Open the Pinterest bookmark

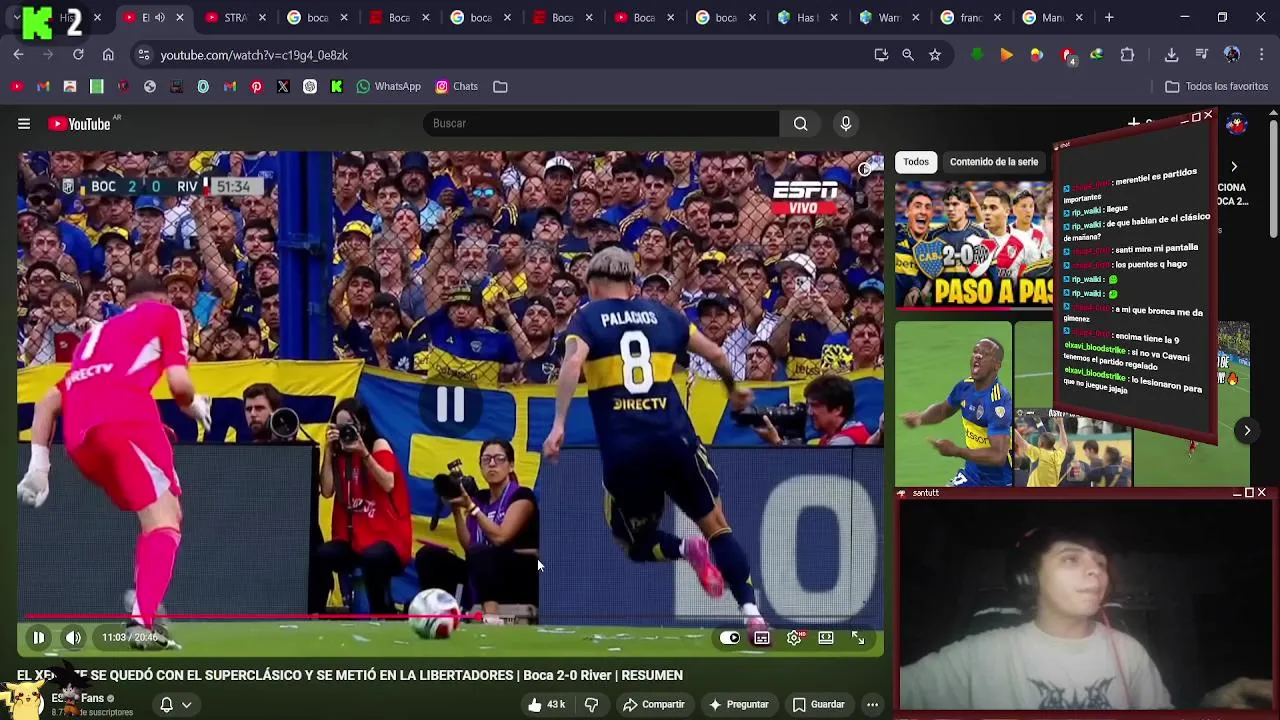(256, 86)
